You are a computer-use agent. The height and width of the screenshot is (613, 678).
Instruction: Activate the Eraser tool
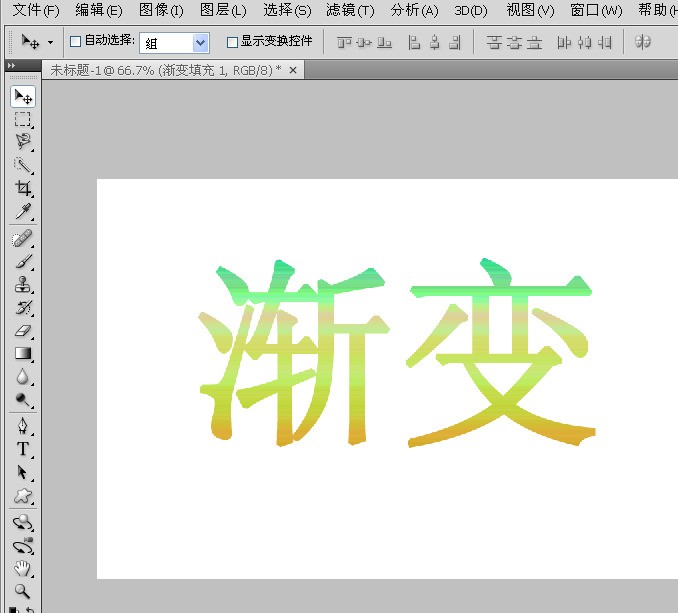pyautogui.click(x=23, y=331)
